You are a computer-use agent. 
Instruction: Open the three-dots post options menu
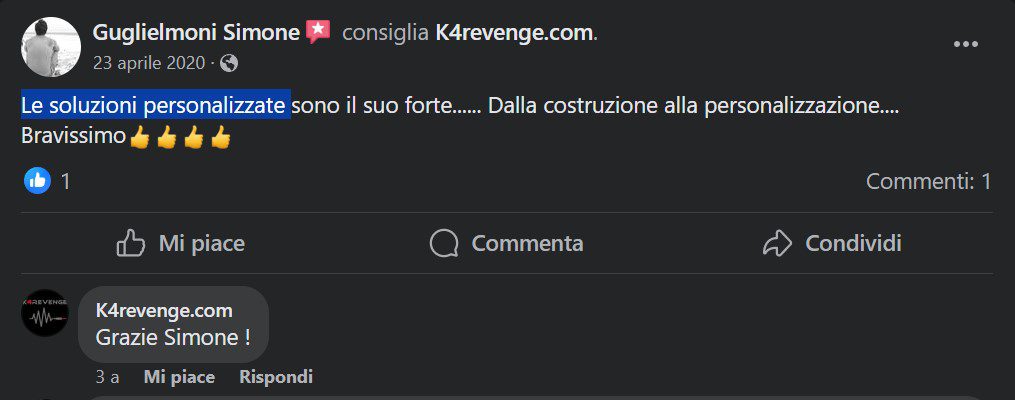coord(965,44)
